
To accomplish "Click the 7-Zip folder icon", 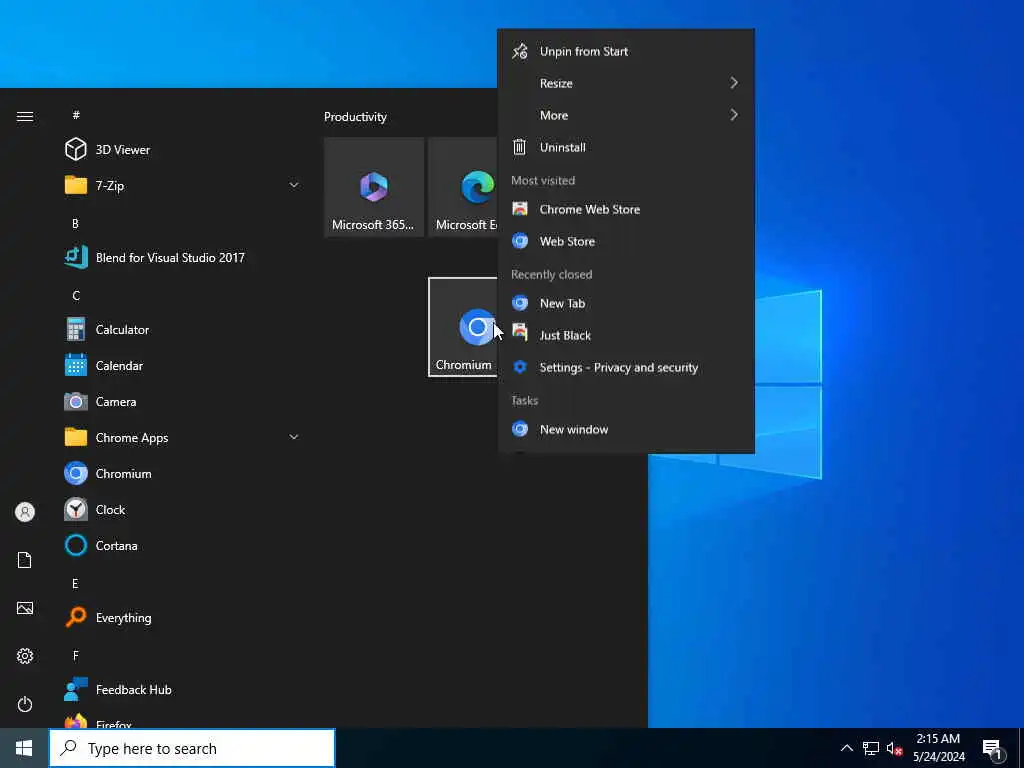I will (x=76, y=185).
